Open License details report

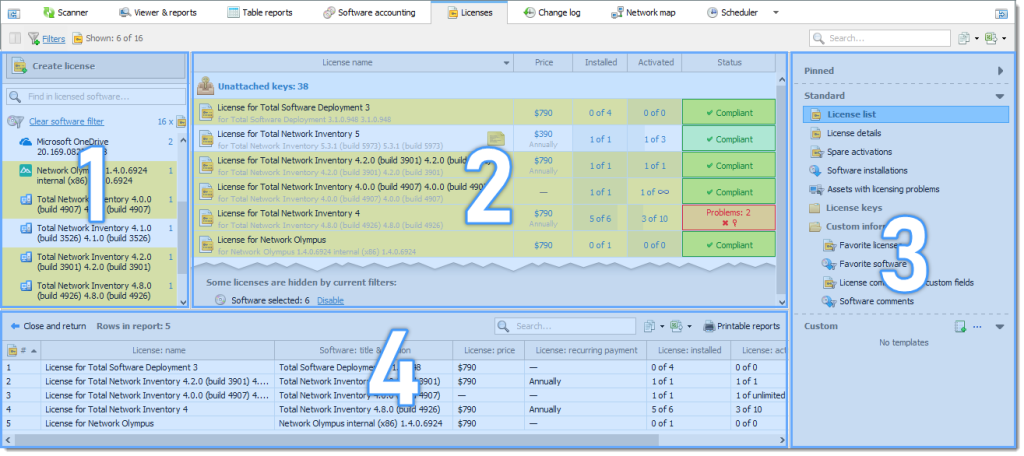[854, 133]
